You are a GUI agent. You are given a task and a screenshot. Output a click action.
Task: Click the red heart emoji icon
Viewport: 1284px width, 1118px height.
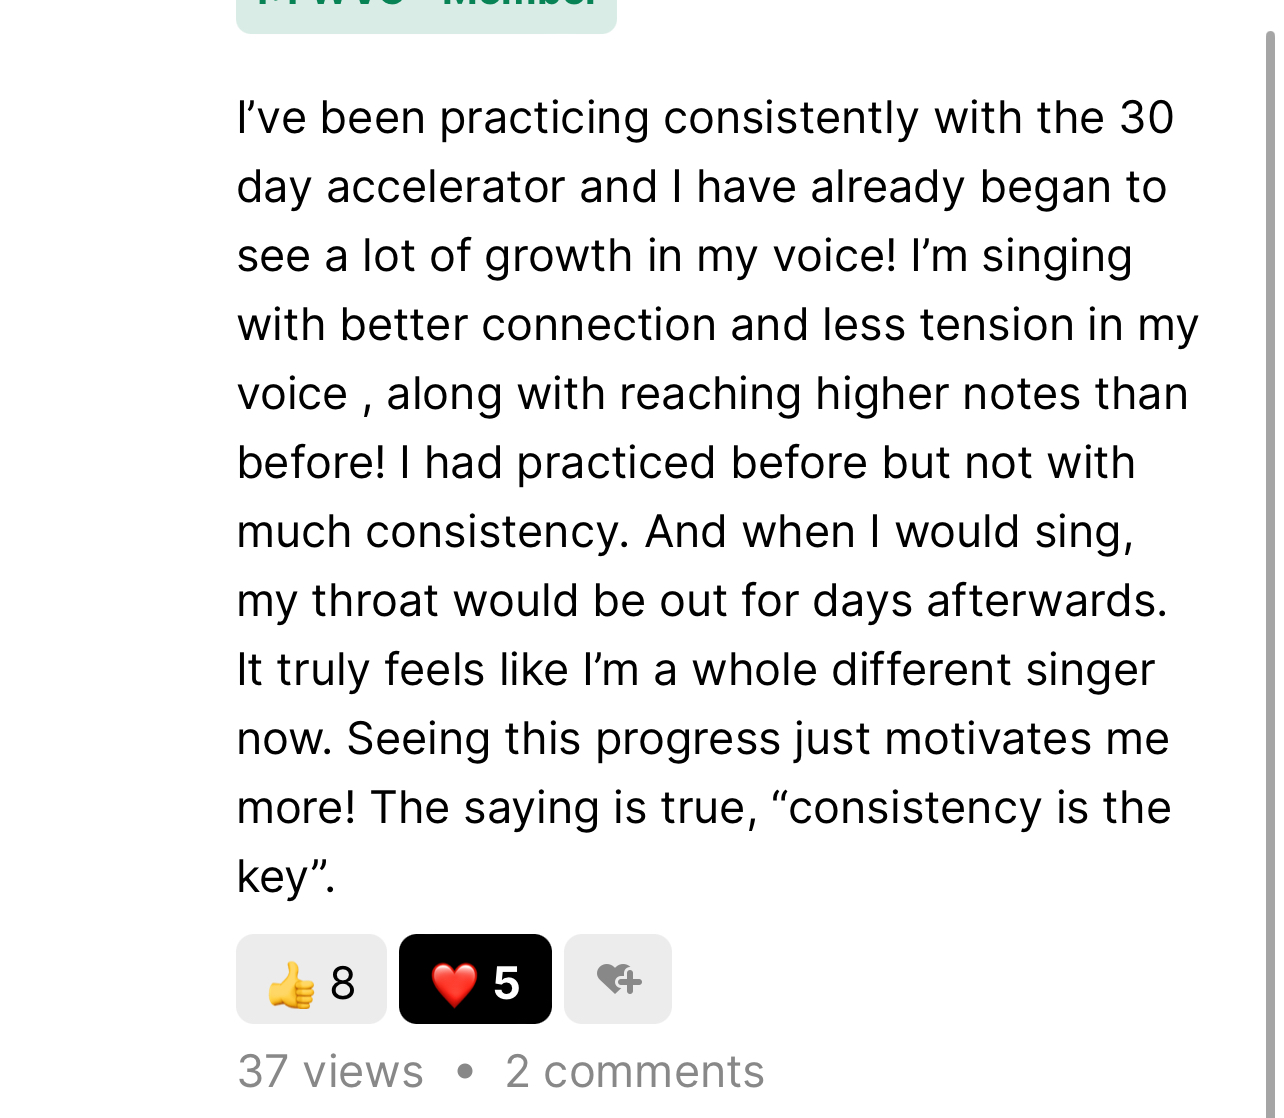click(x=454, y=984)
